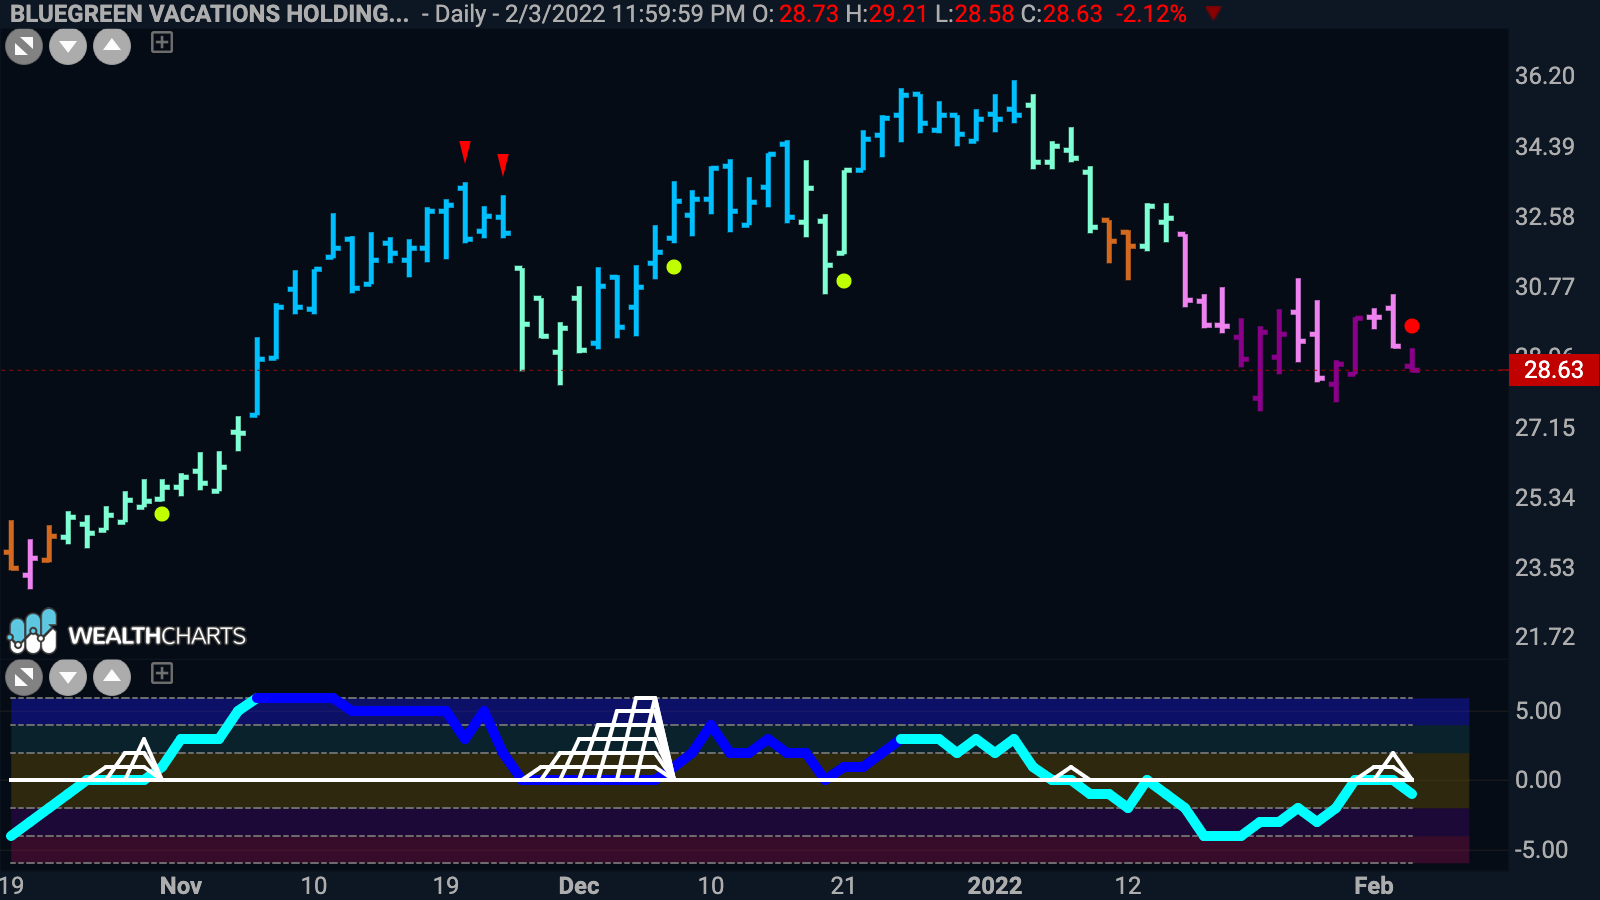
Task: Click the '12' date axis label
Action: coord(1128,885)
